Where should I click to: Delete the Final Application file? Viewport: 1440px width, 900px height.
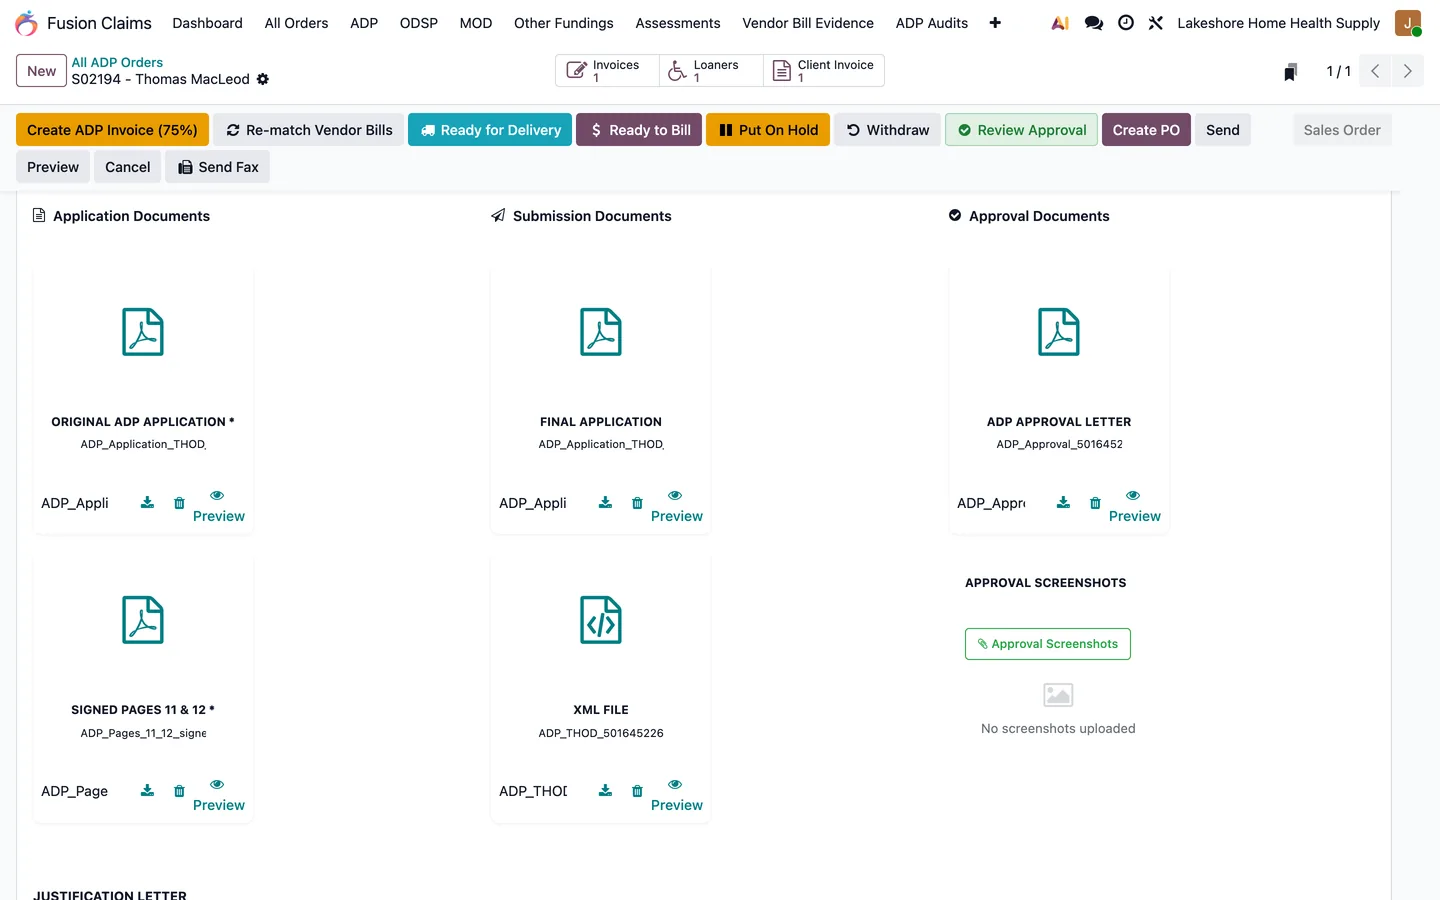click(x=637, y=503)
